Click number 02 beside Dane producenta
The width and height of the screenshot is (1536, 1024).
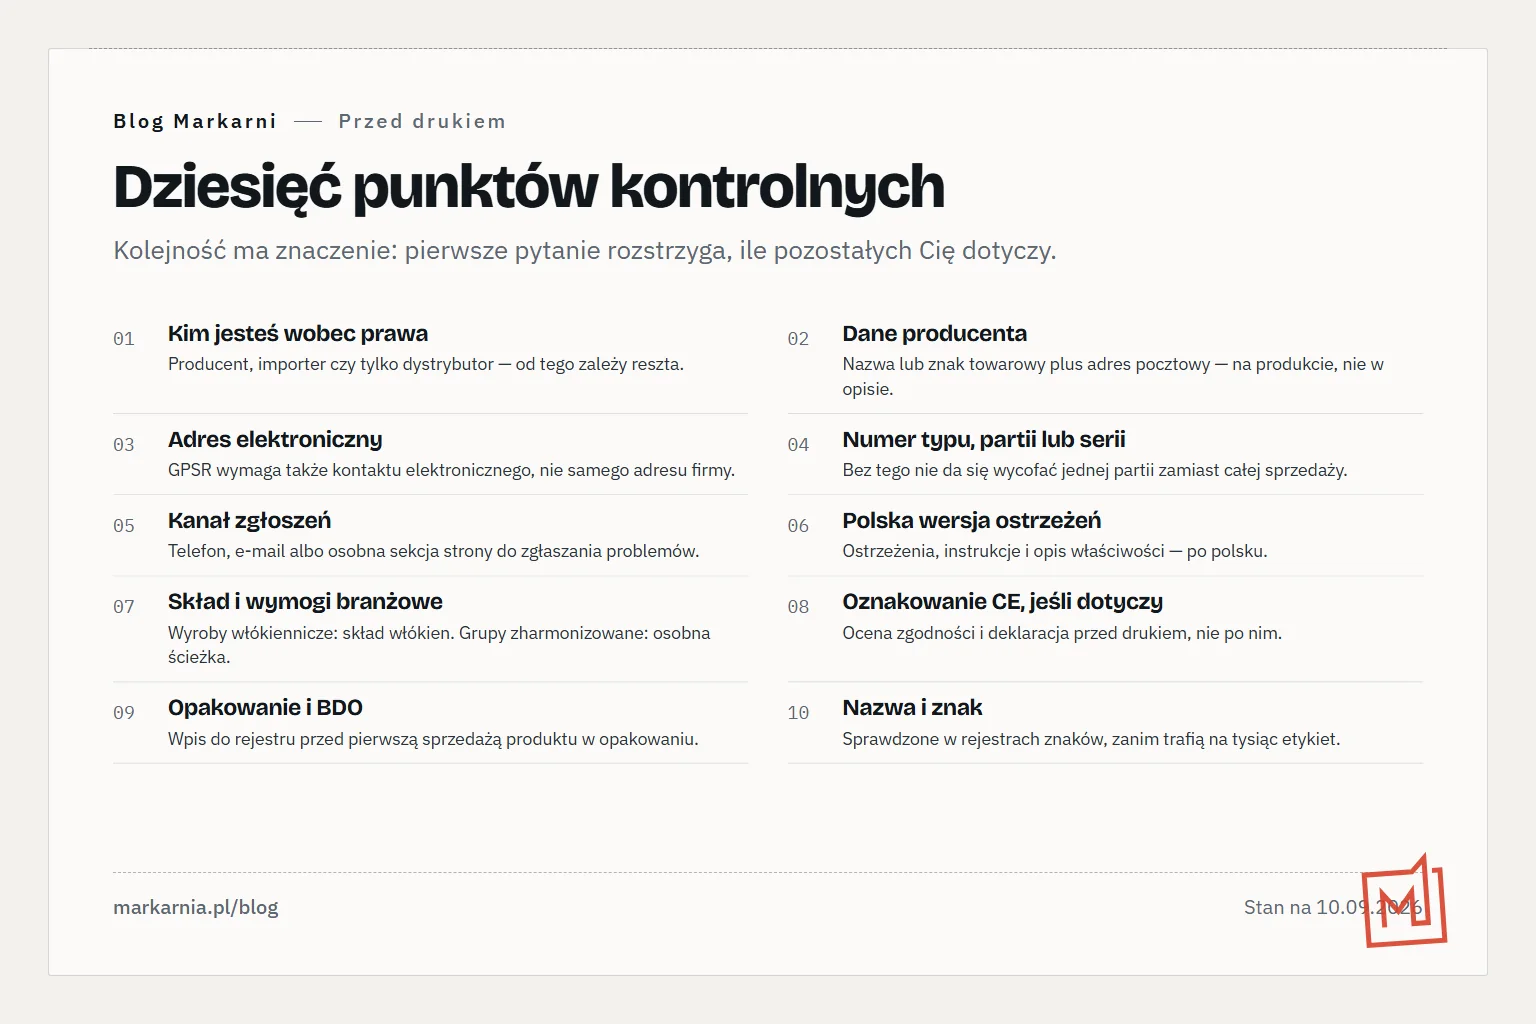pos(798,339)
